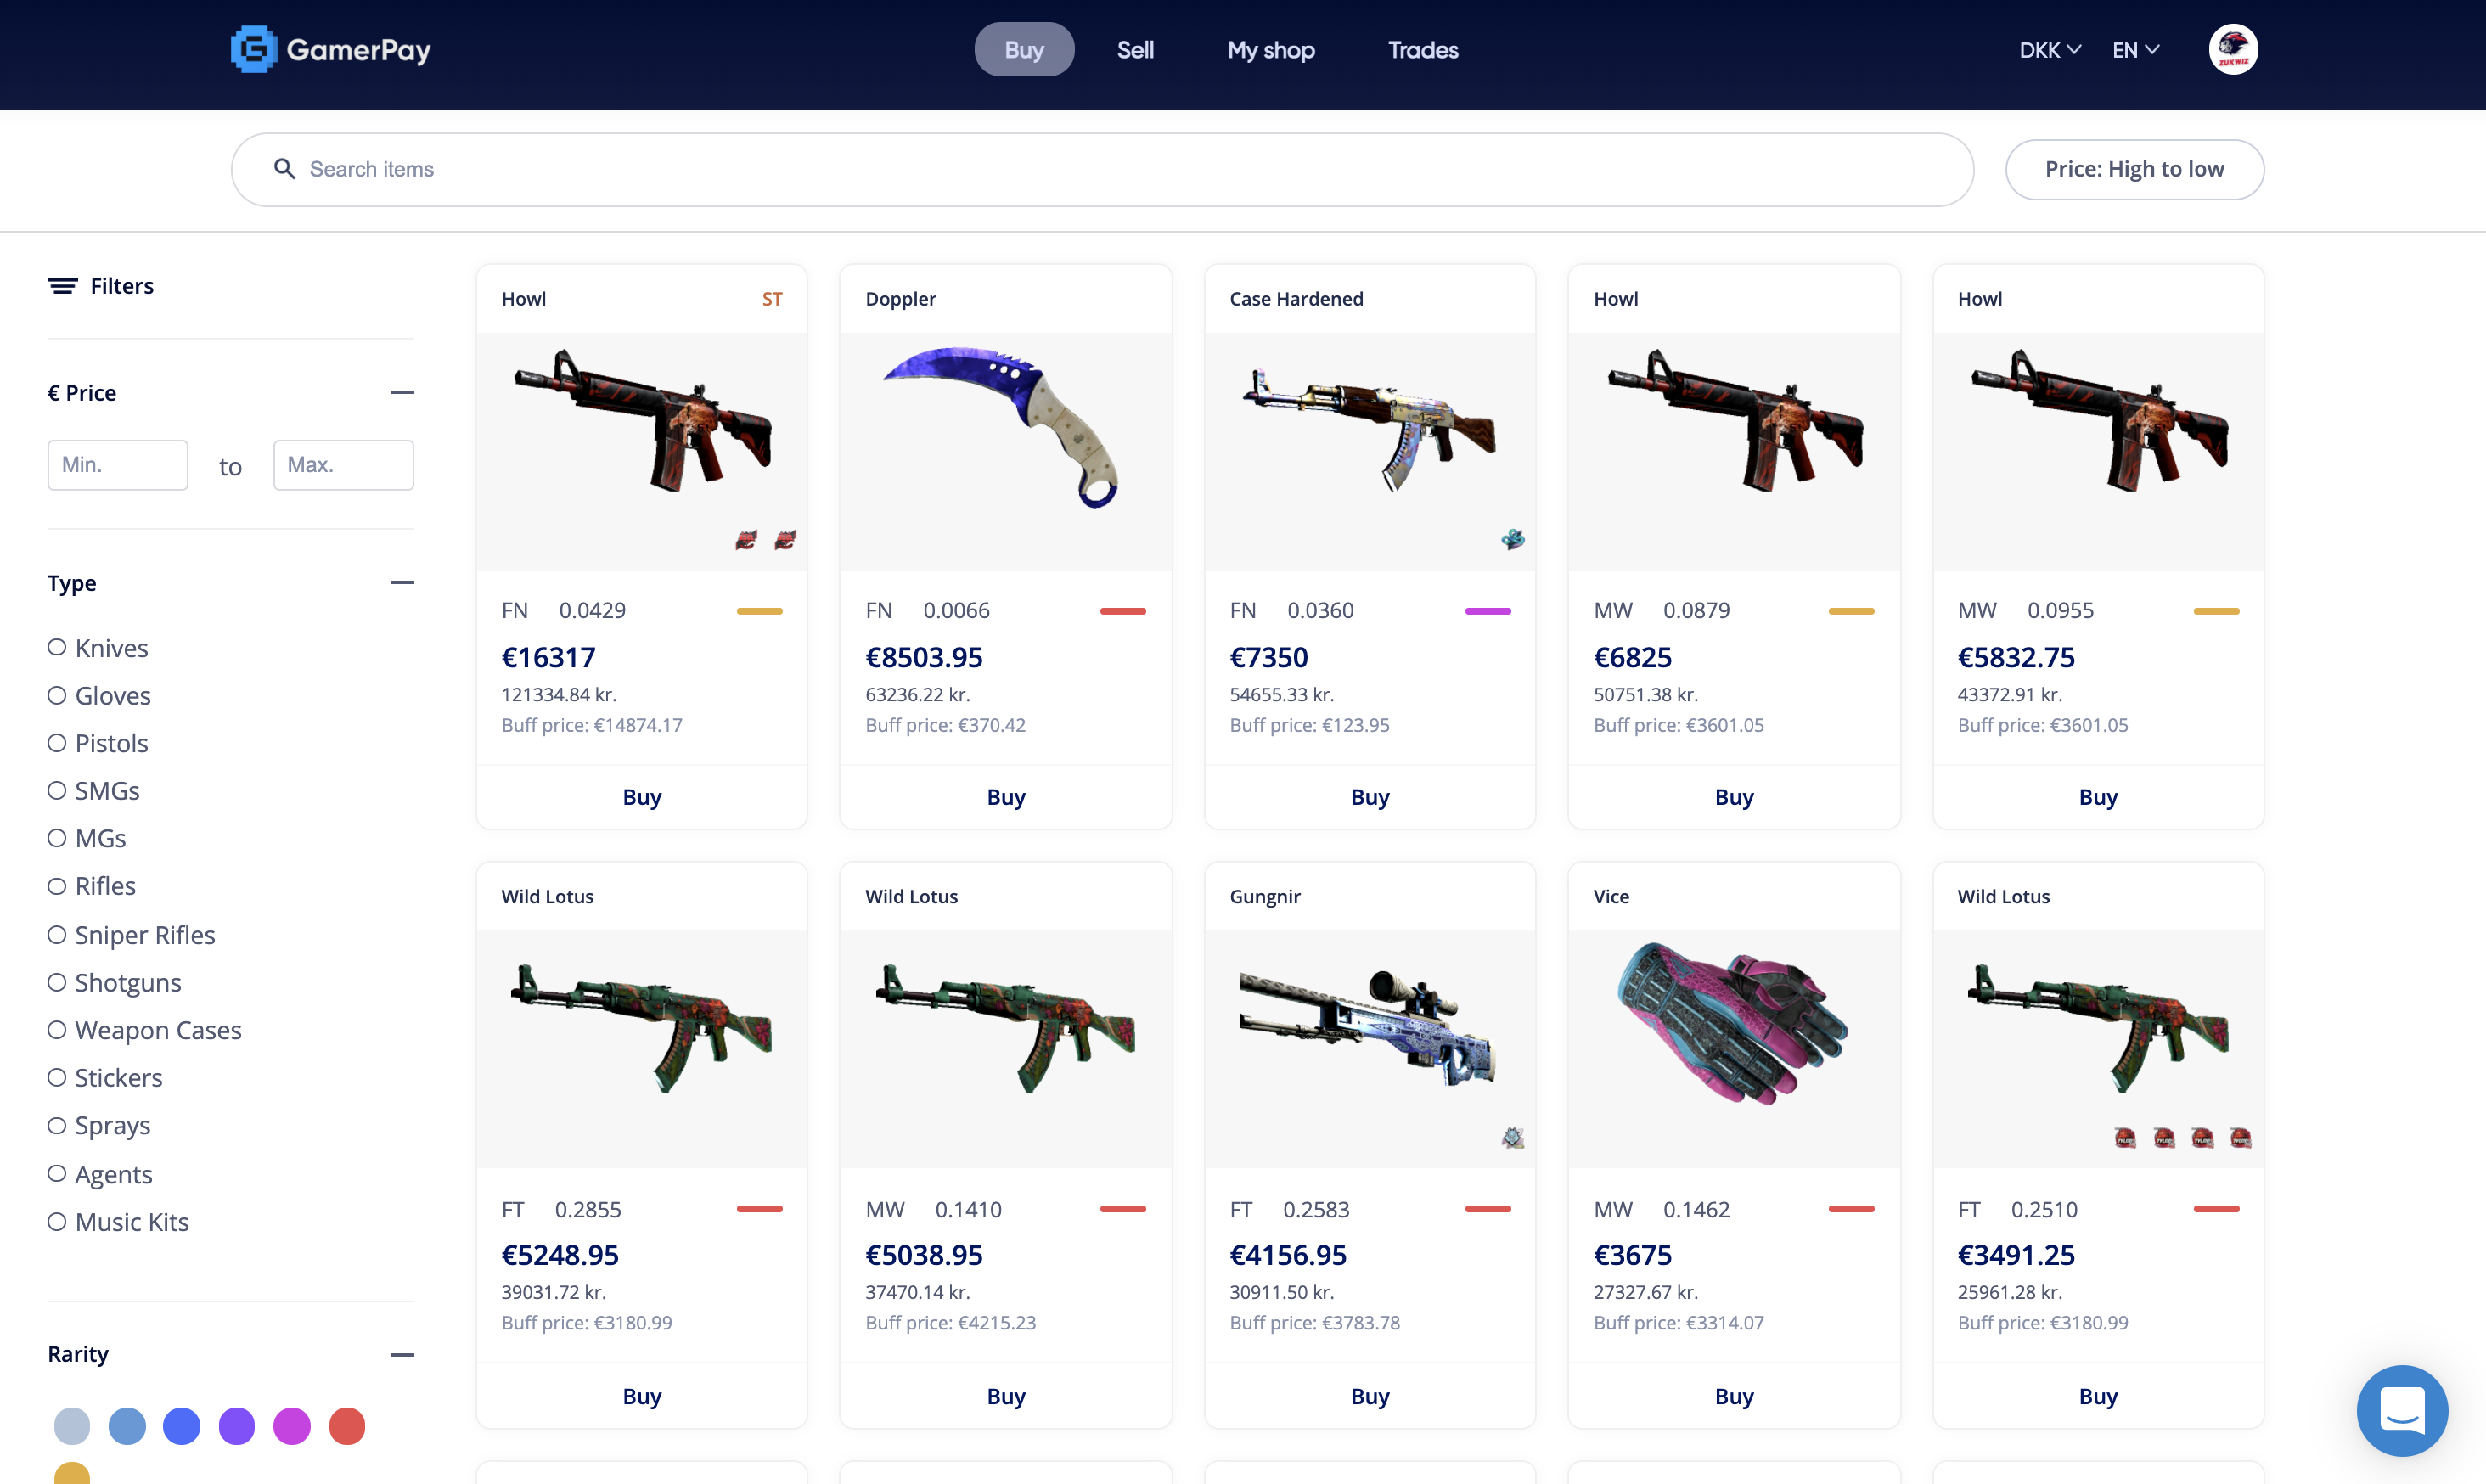The width and height of the screenshot is (2486, 1484).
Task: Click the sticker icon on Case Hardened card
Action: point(1513,540)
